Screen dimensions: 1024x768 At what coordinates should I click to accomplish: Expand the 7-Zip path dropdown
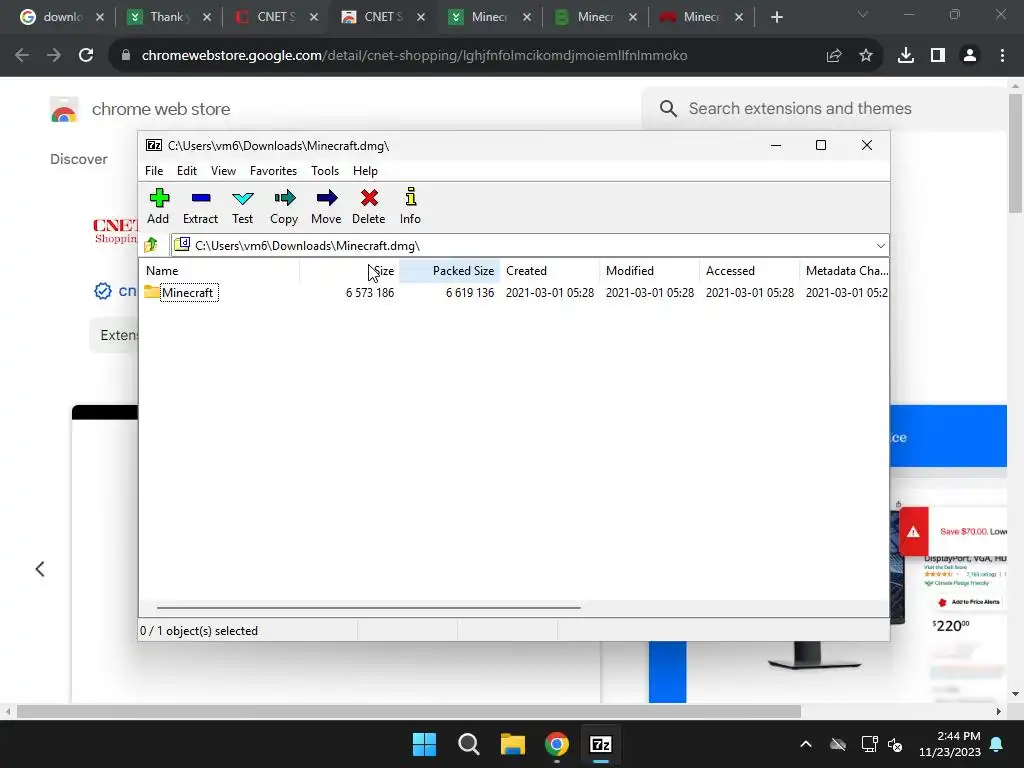(880, 246)
